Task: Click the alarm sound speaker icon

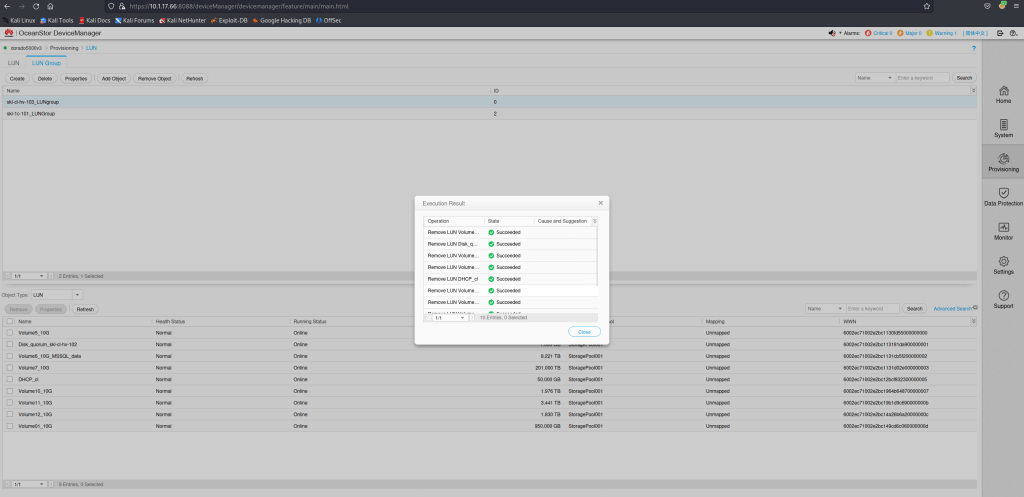Action: tap(832, 33)
